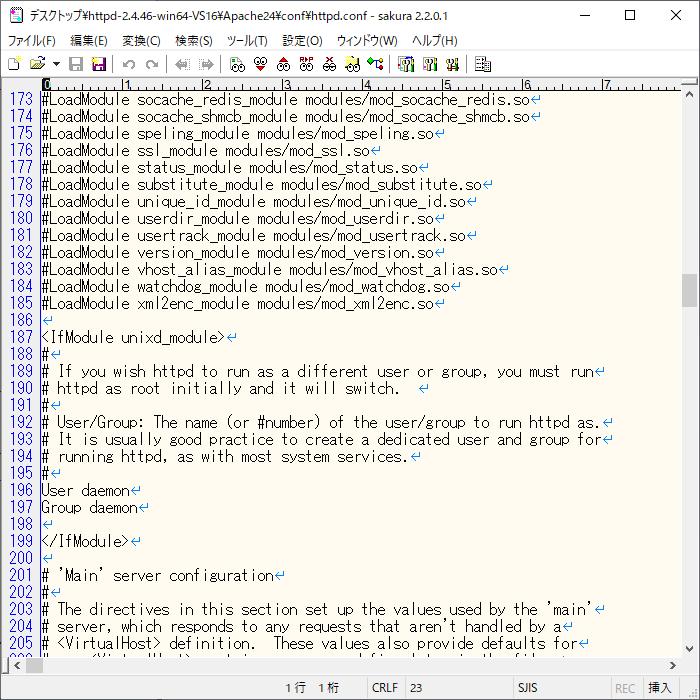Click the Save As icon
The width and height of the screenshot is (700, 700).
tap(99, 64)
